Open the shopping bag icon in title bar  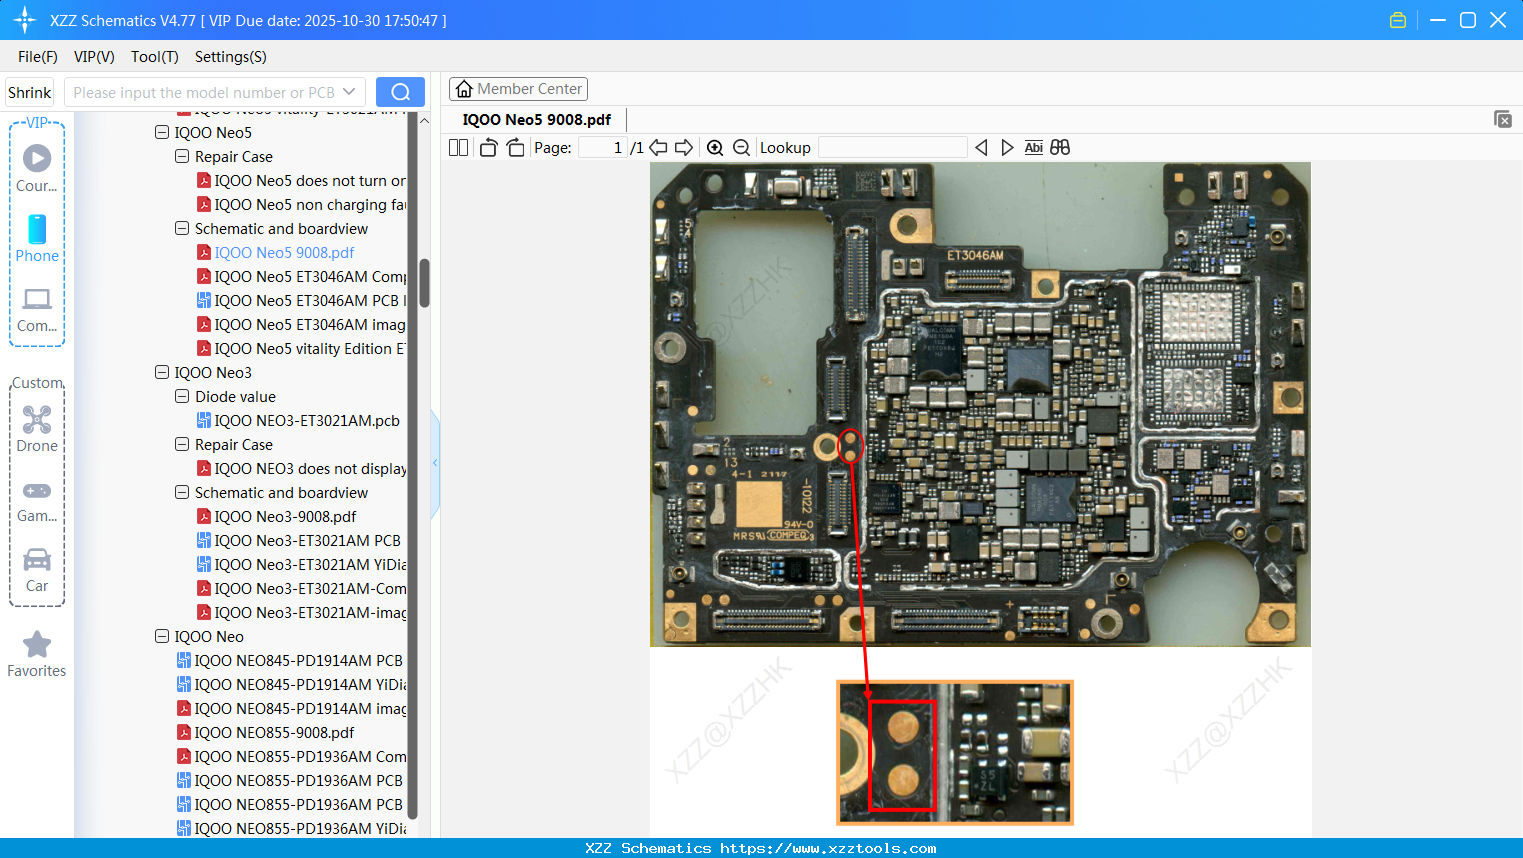(1398, 20)
